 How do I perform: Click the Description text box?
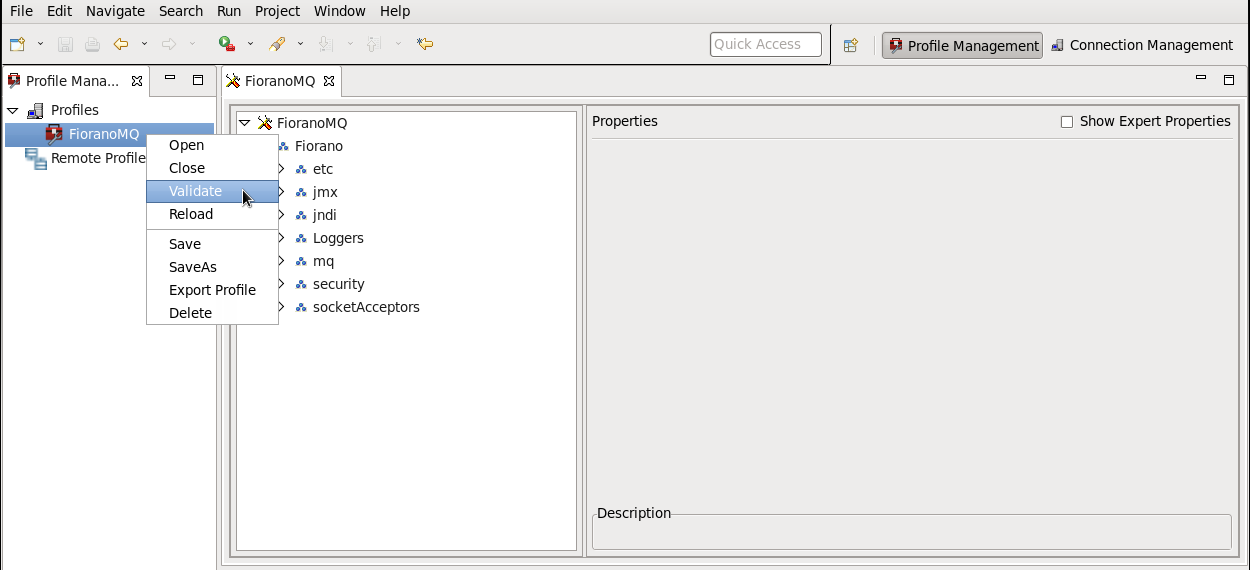click(x=911, y=534)
